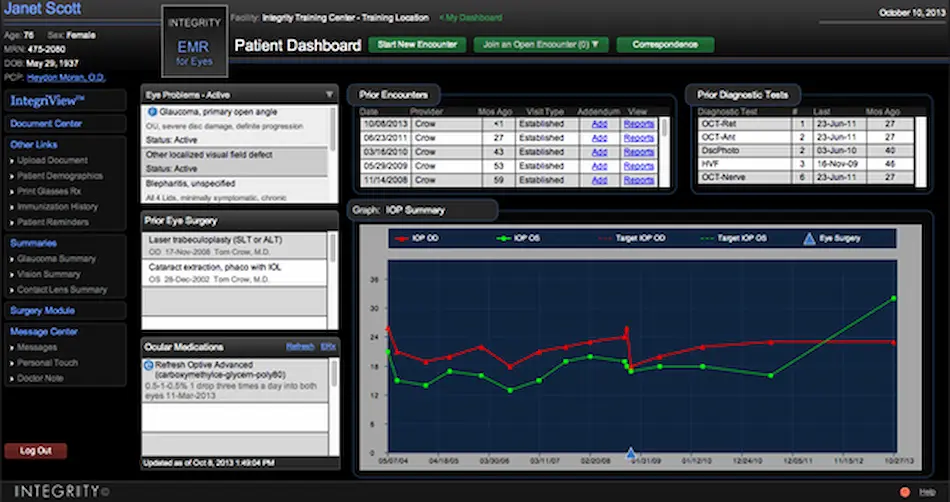The image size is (950, 502).
Task: View Reports for 05/29/2009 encounter
Action: [x=639, y=166]
